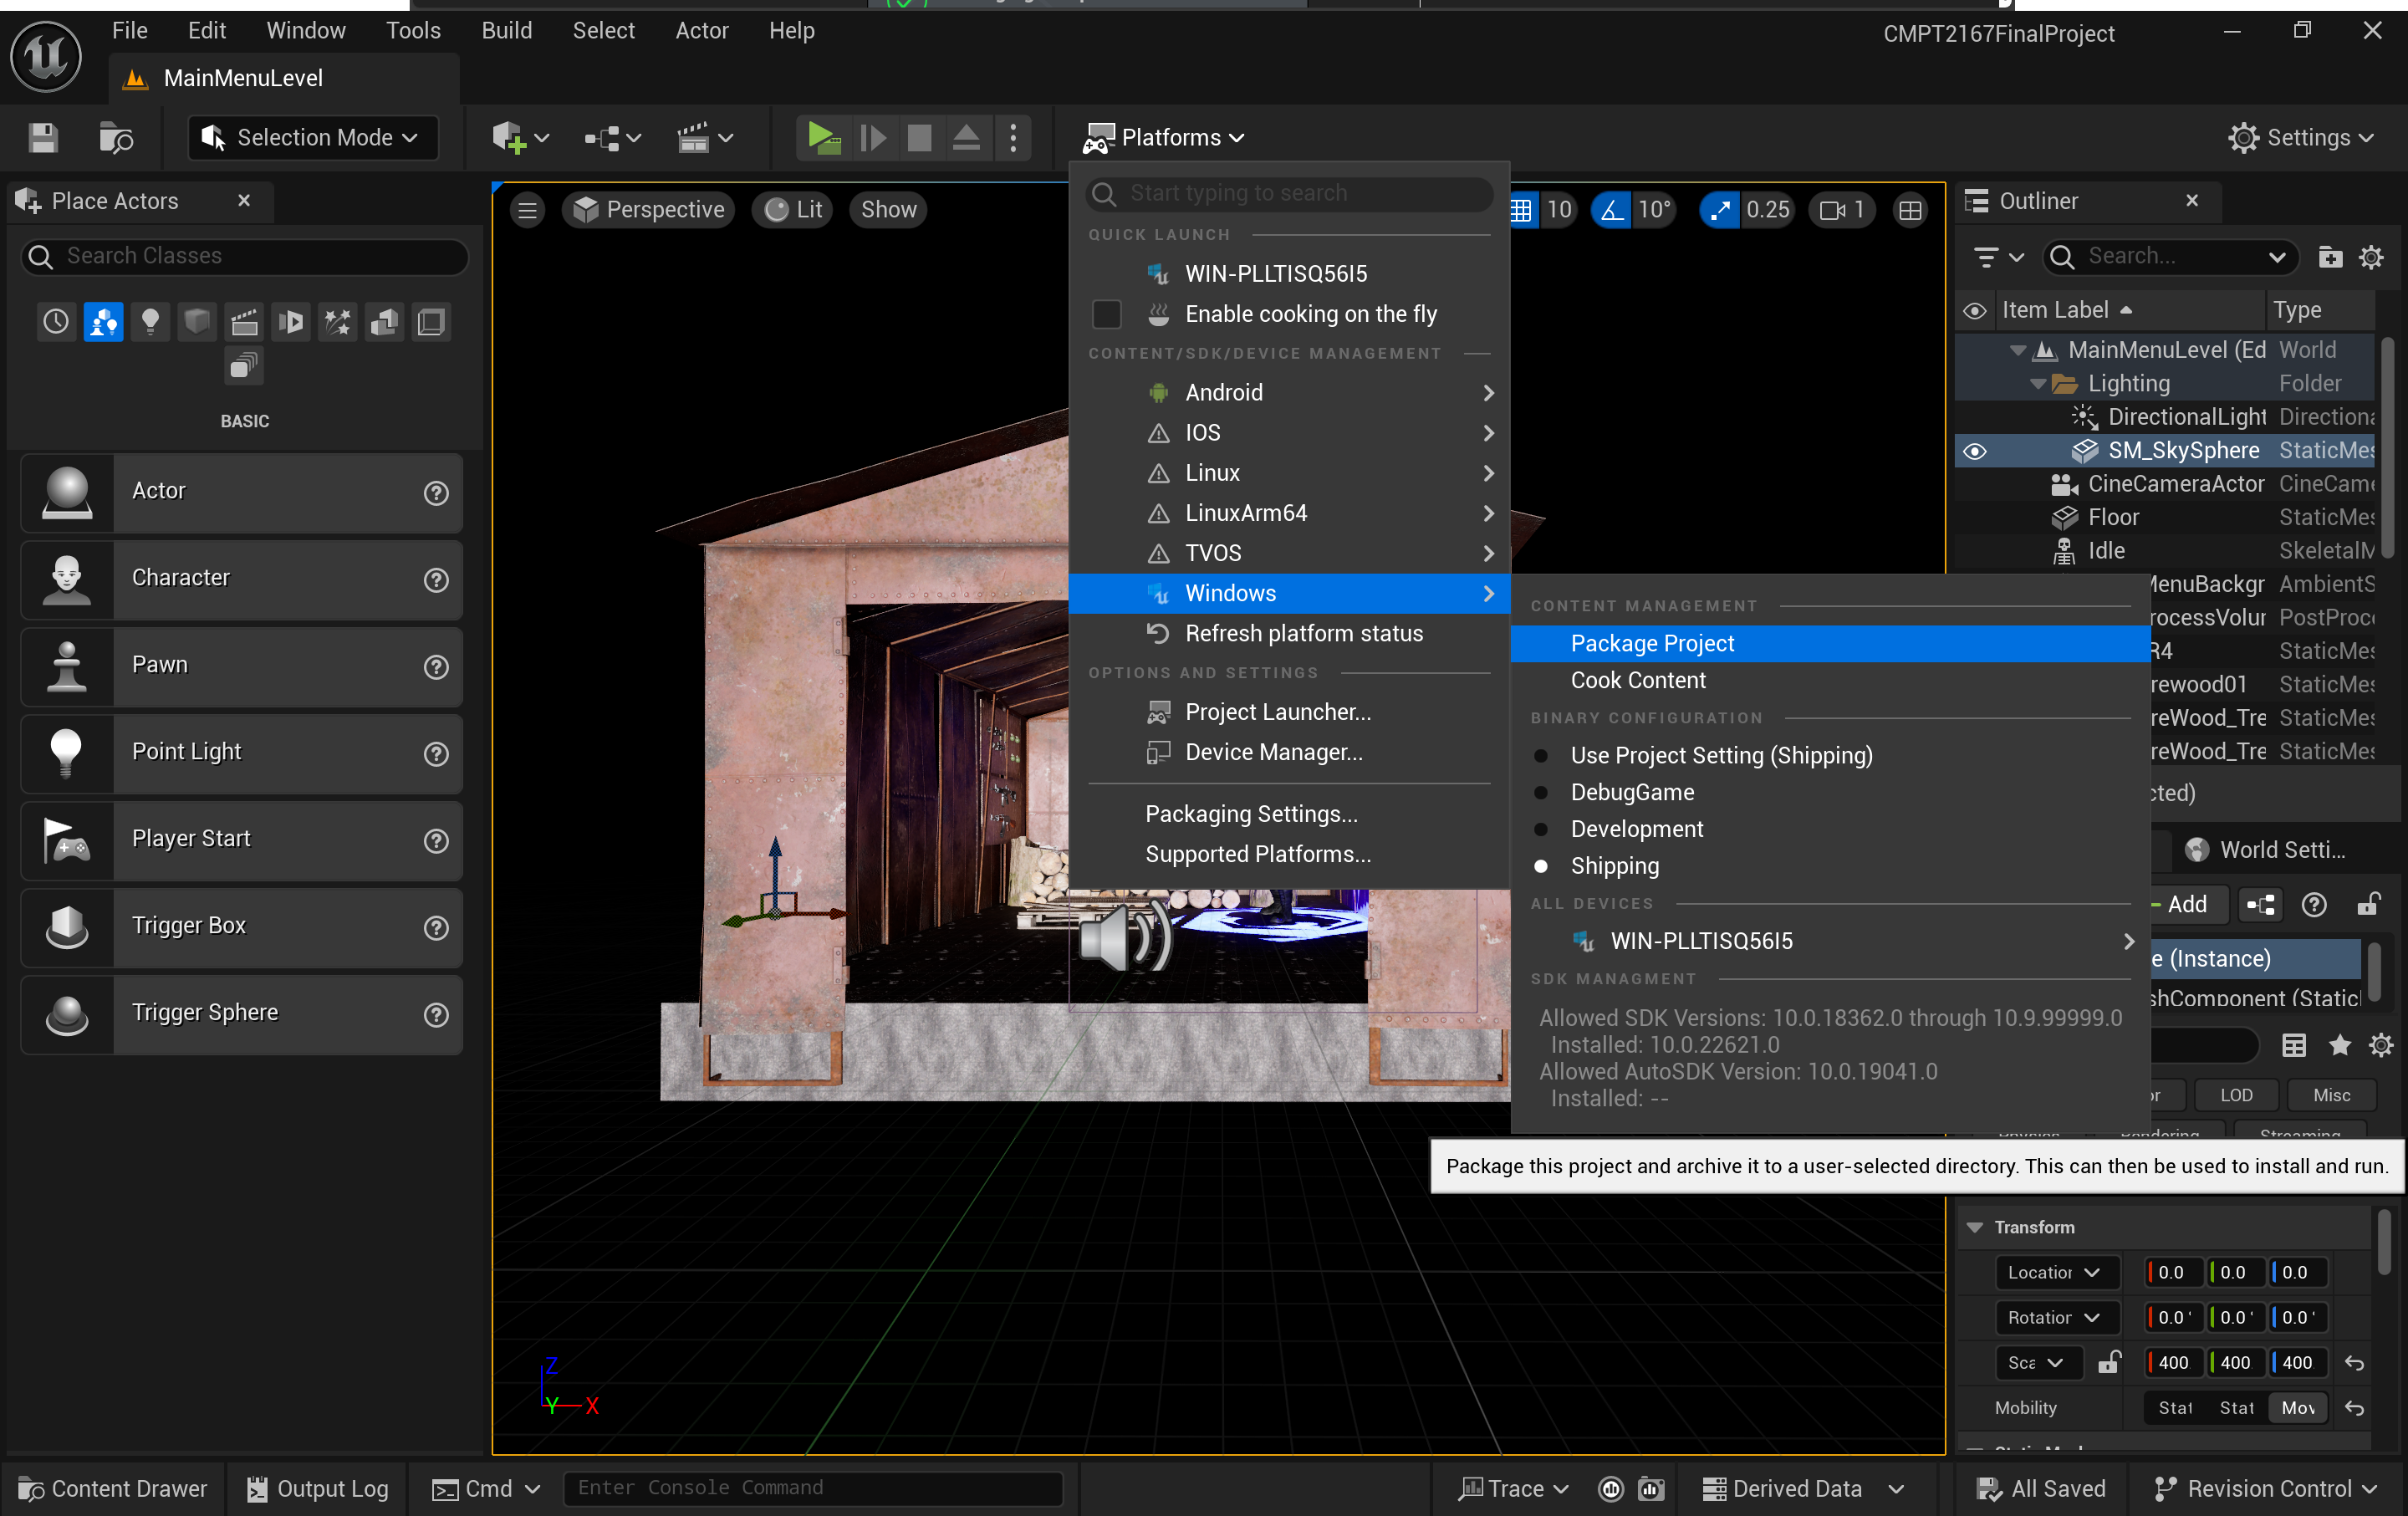Image resolution: width=2408 pixels, height=1516 pixels.
Task: Open the Blueprints toolbar icon
Action: [612, 137]
